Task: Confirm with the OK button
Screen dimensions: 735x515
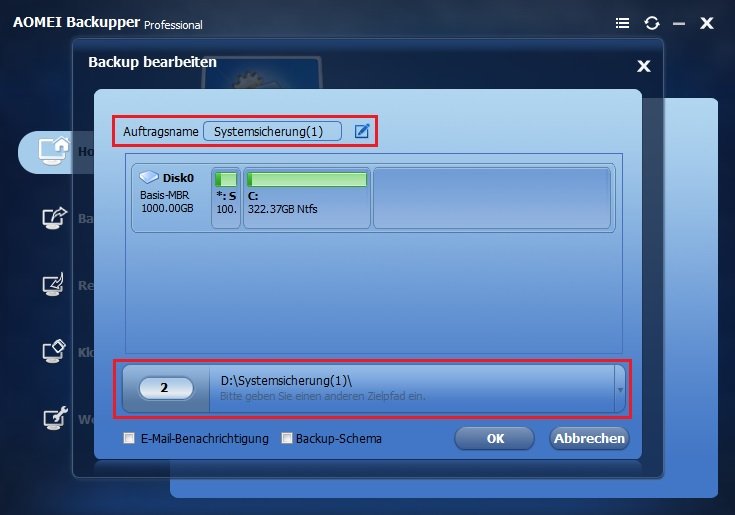Action: (495, 438)
